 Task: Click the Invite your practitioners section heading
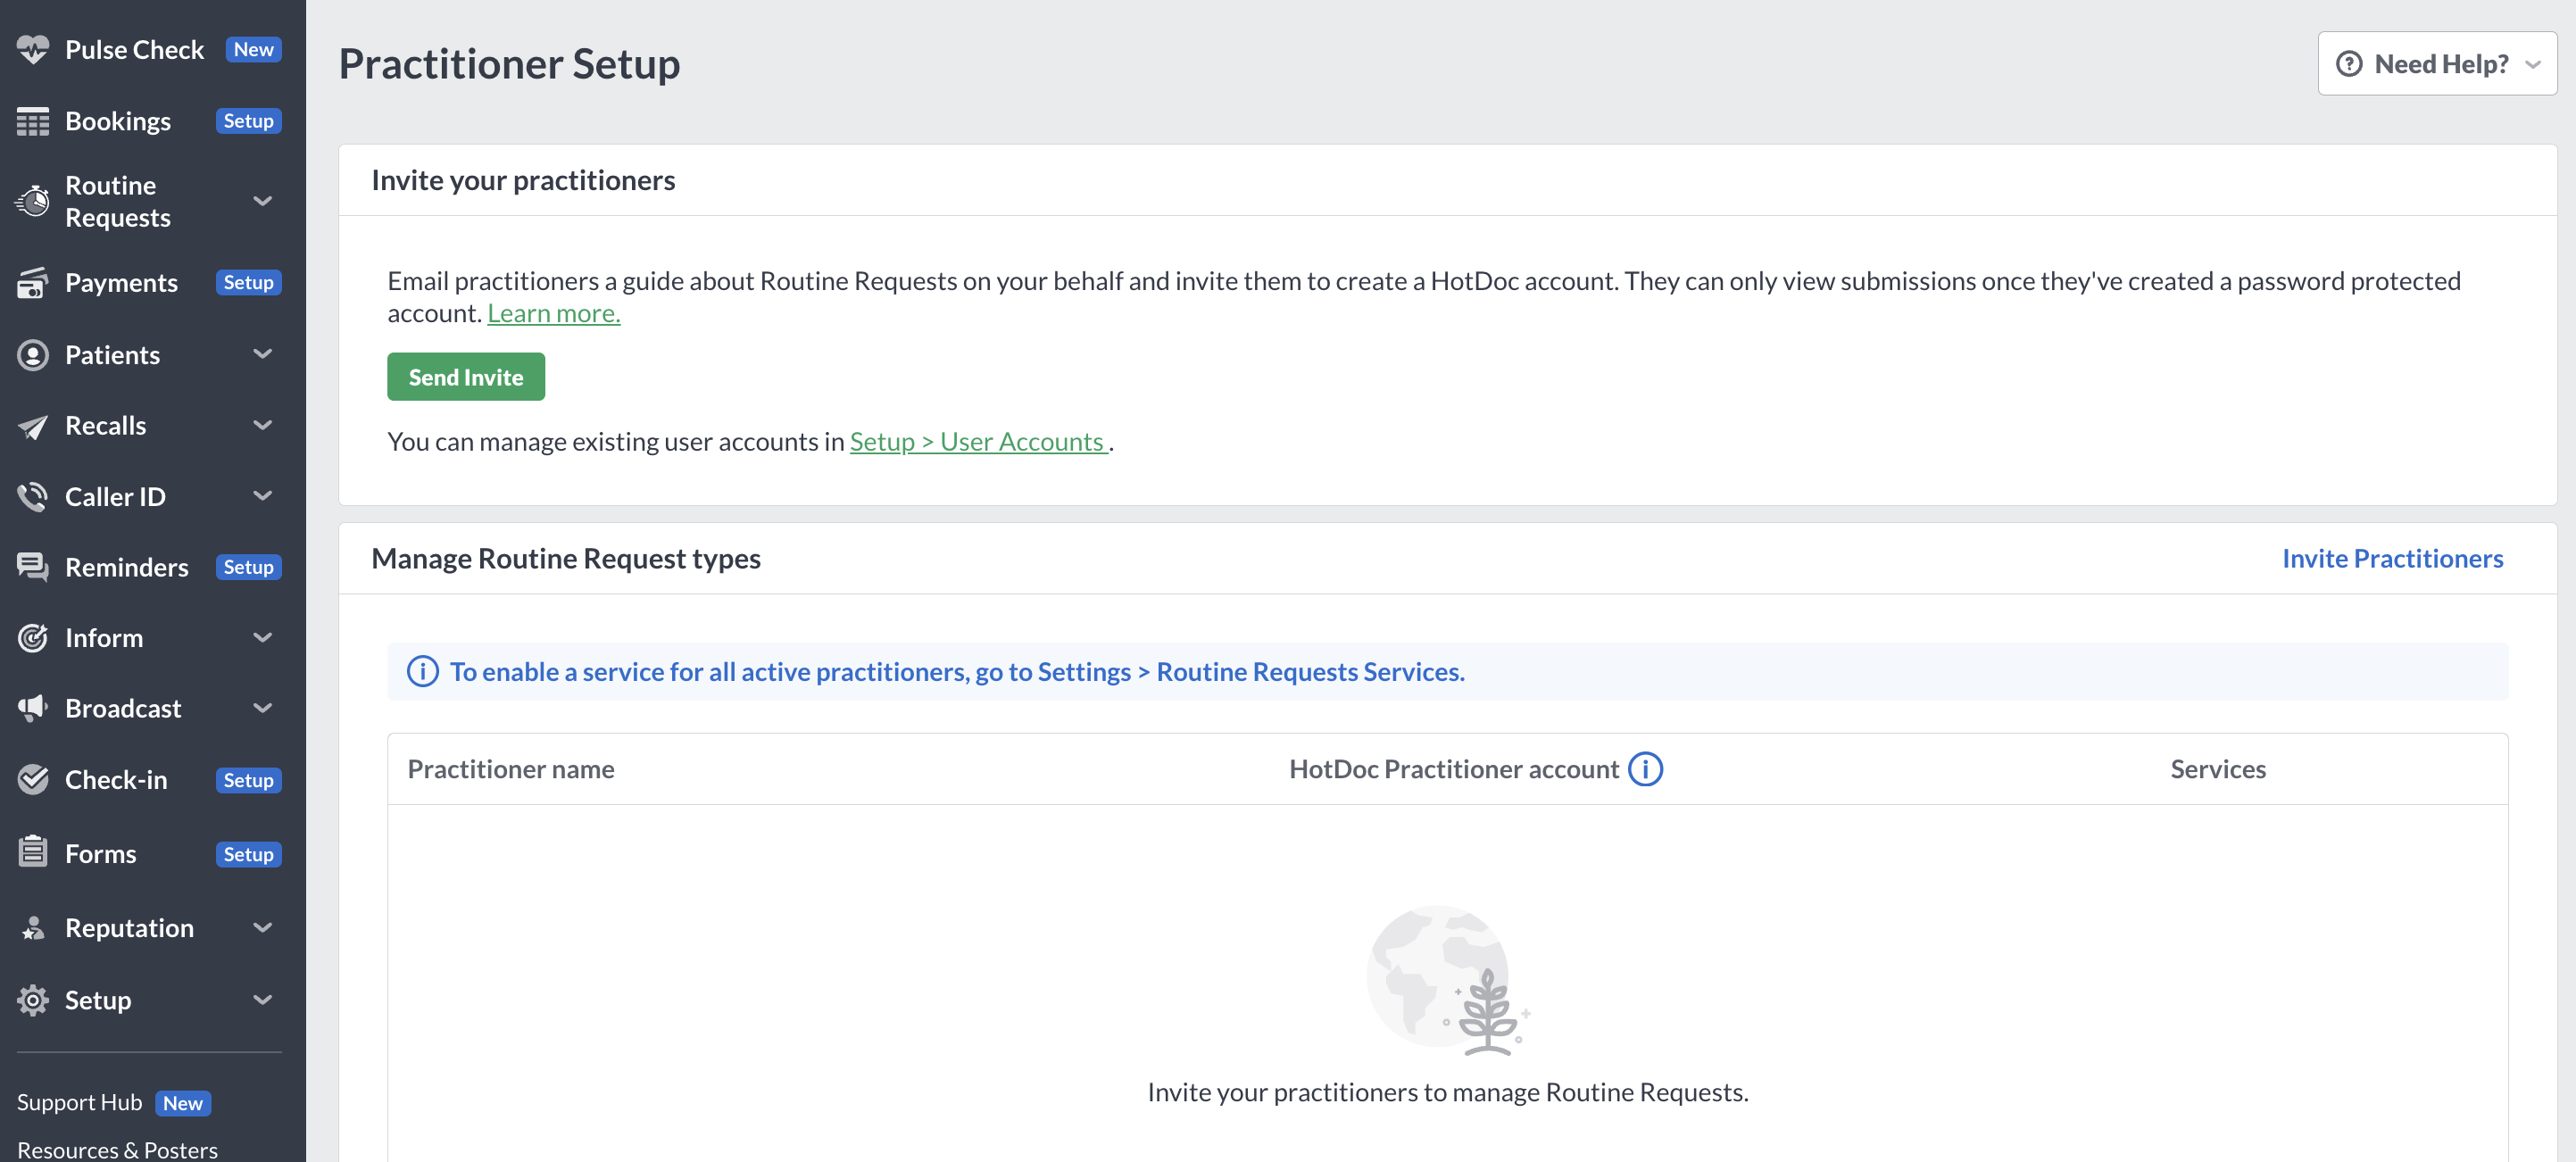click(x=523, y=180)
